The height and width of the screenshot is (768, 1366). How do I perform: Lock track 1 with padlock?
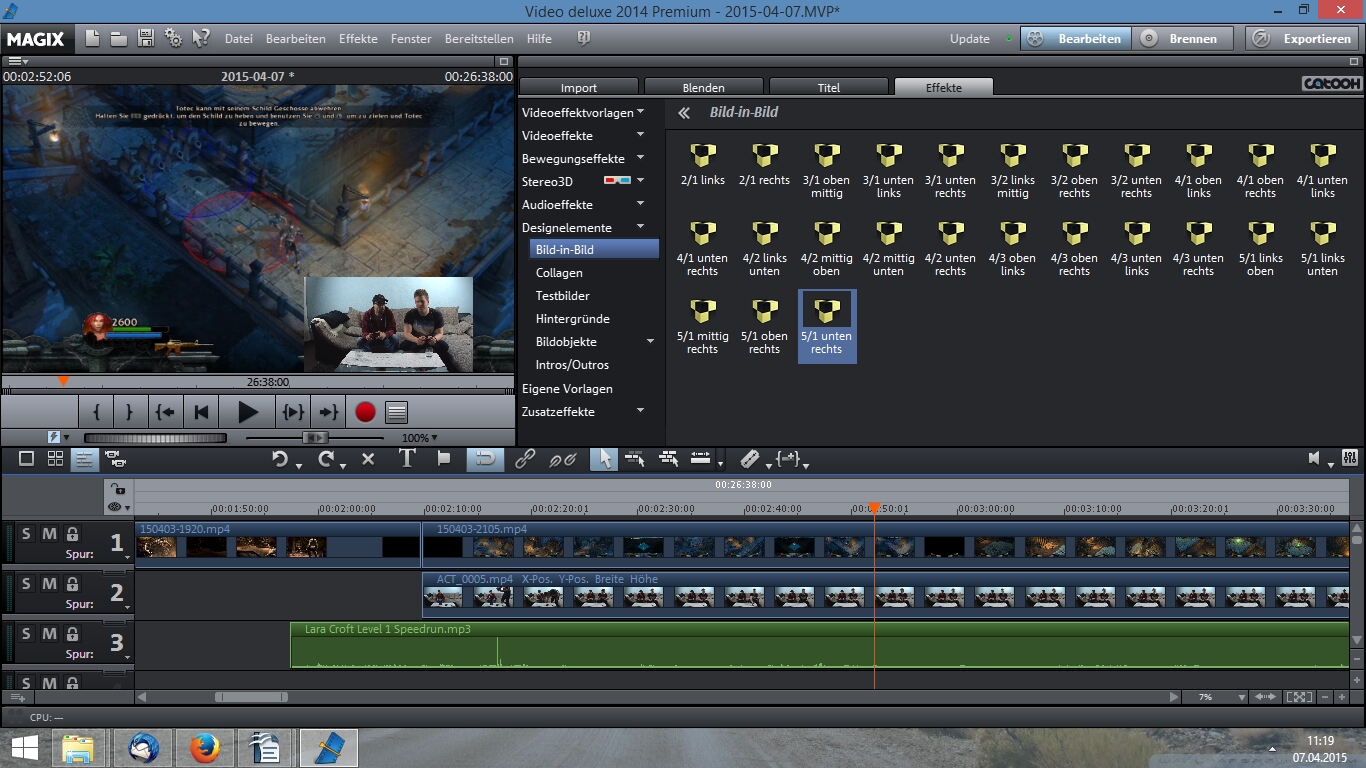[72, 534]
